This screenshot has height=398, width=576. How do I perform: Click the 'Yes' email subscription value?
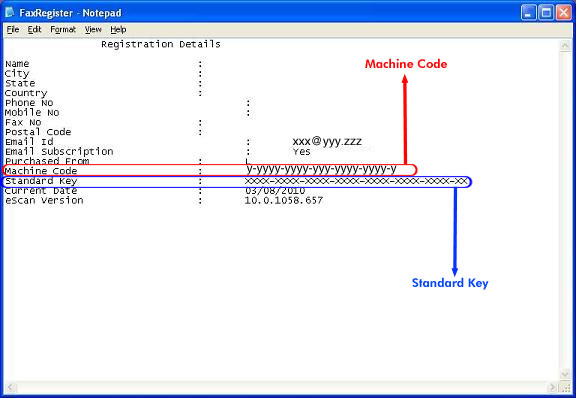click(x=302, y=152)
